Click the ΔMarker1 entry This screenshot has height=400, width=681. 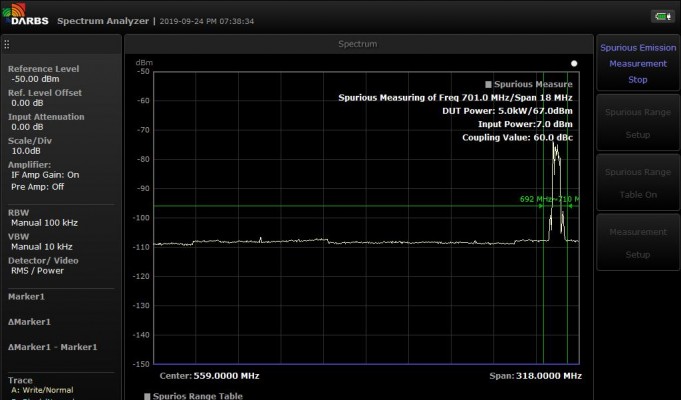[29, 322]
